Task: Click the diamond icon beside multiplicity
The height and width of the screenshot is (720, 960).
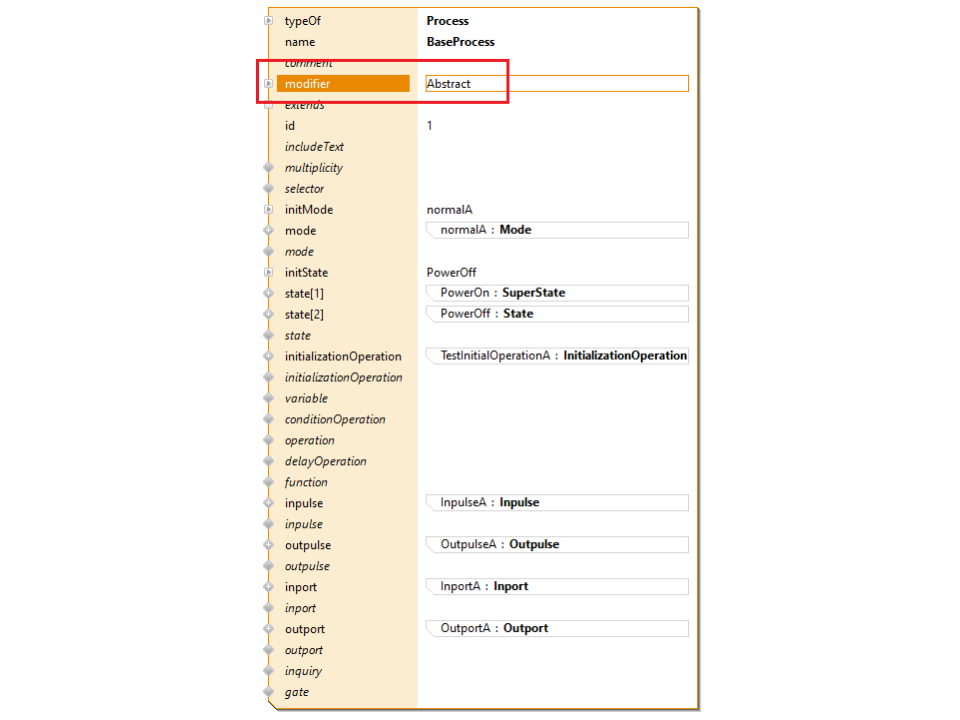Action: (x=268, y=168)
